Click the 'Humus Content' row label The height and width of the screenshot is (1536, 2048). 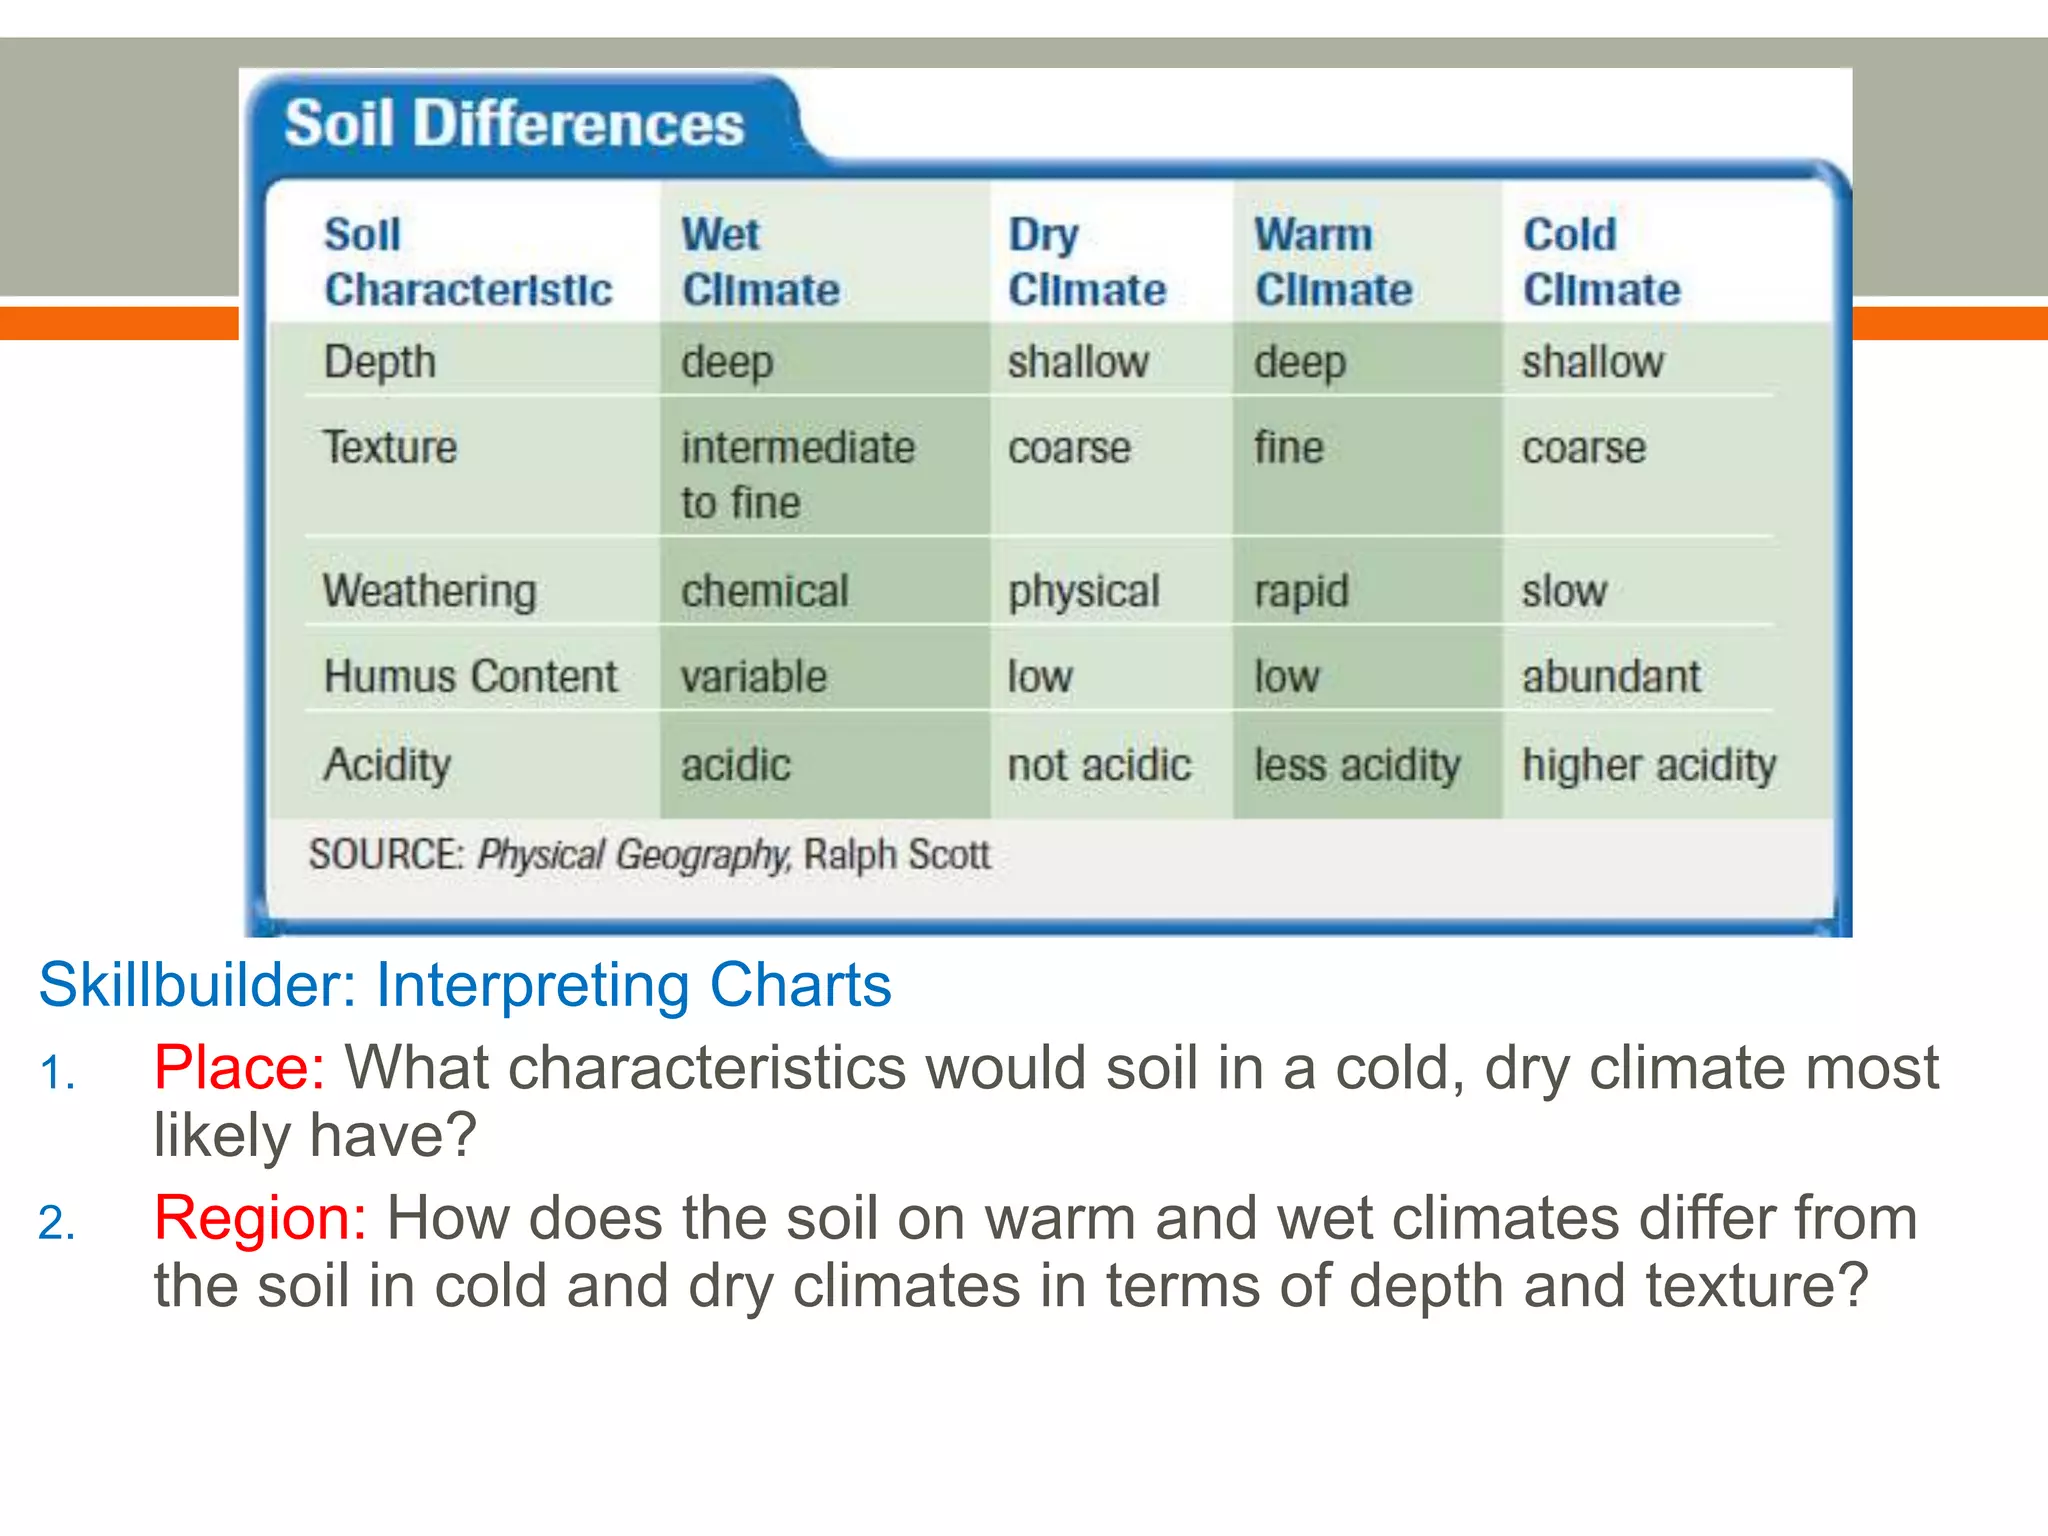(471, 676)
